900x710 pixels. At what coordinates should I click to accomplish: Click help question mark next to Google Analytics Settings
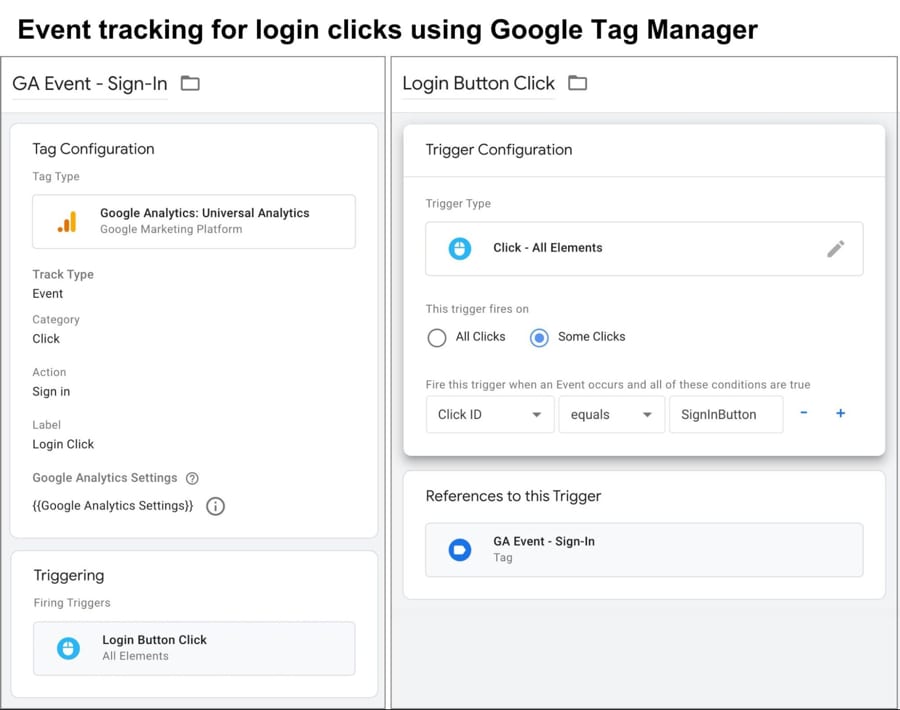[x=192, y=478]
